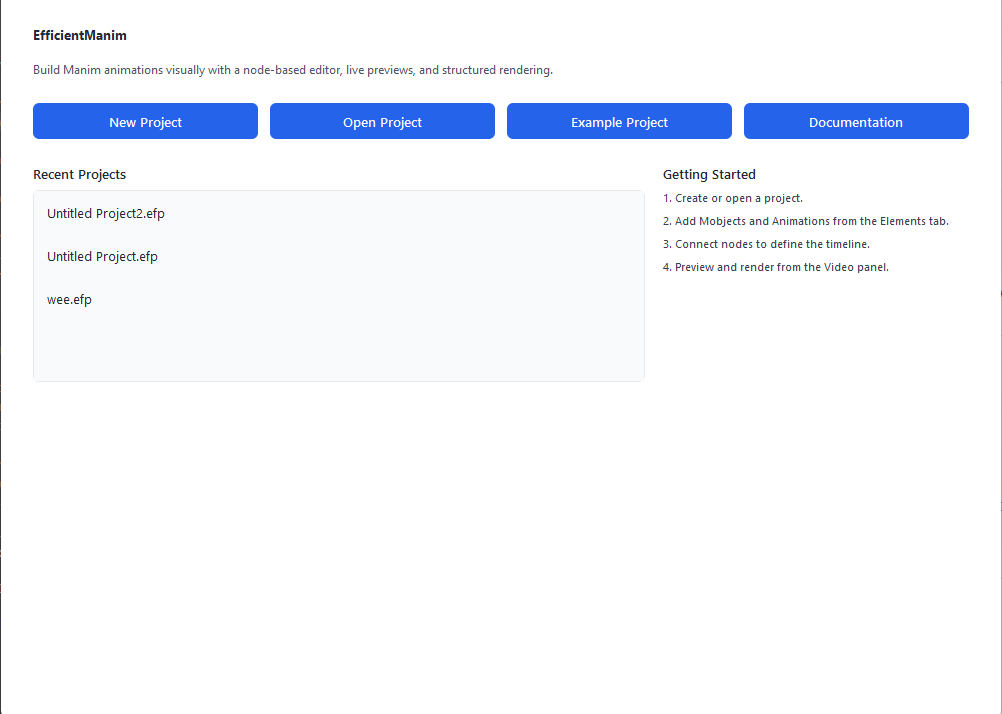Click the Recent Projects heading
This screenshot has width=1002, height=714.
coord(79,175)
